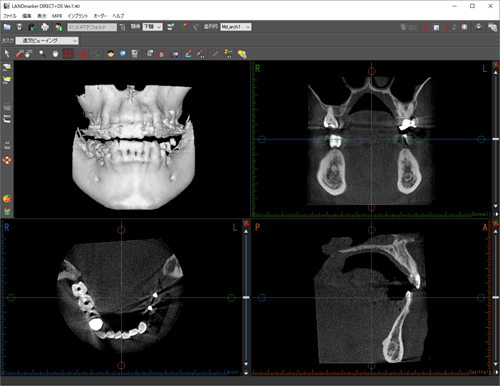
Task: Open the ファイル menu
Action: pos(10,16)
